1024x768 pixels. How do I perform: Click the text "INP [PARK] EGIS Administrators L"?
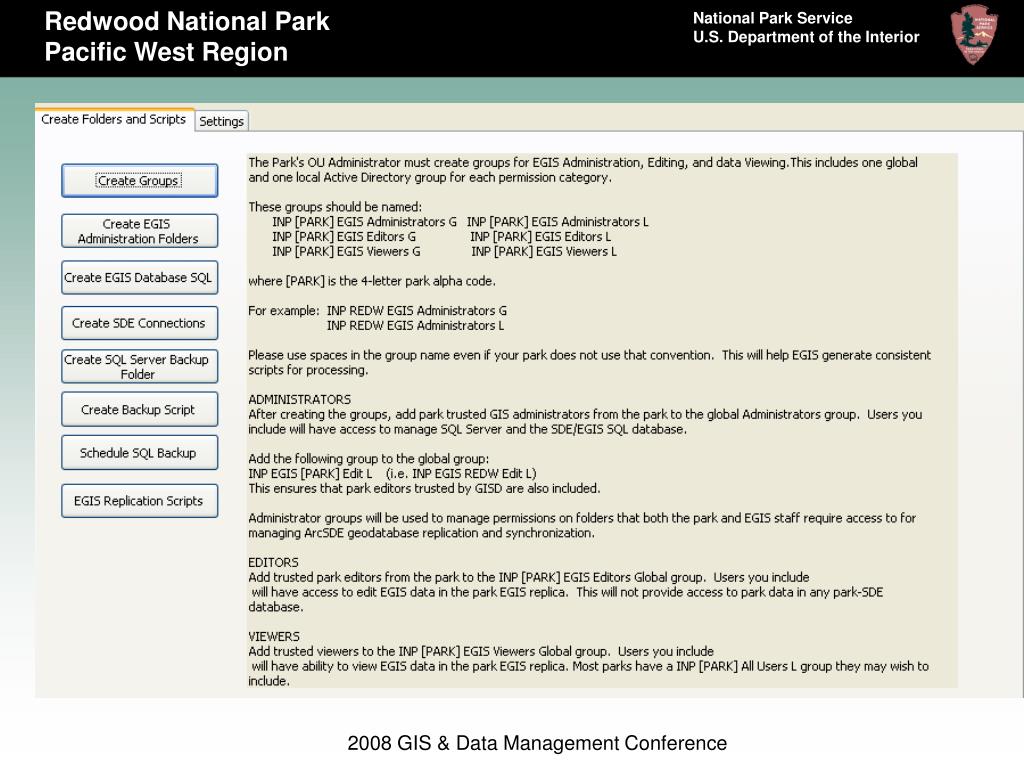tap(558, 222)
